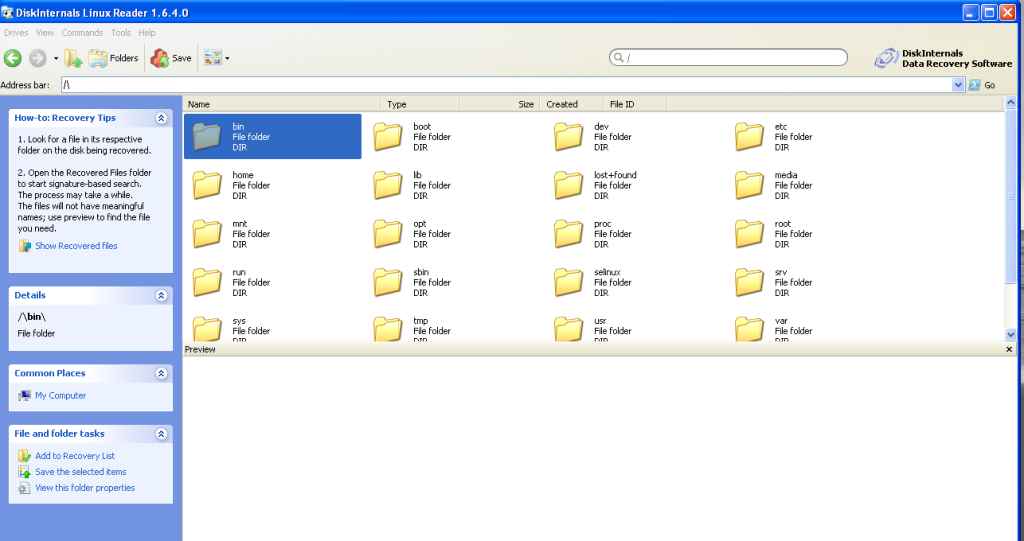Open the Drives menu
The height and width of the screenshot is (541, 1024).
click(16, 33)
